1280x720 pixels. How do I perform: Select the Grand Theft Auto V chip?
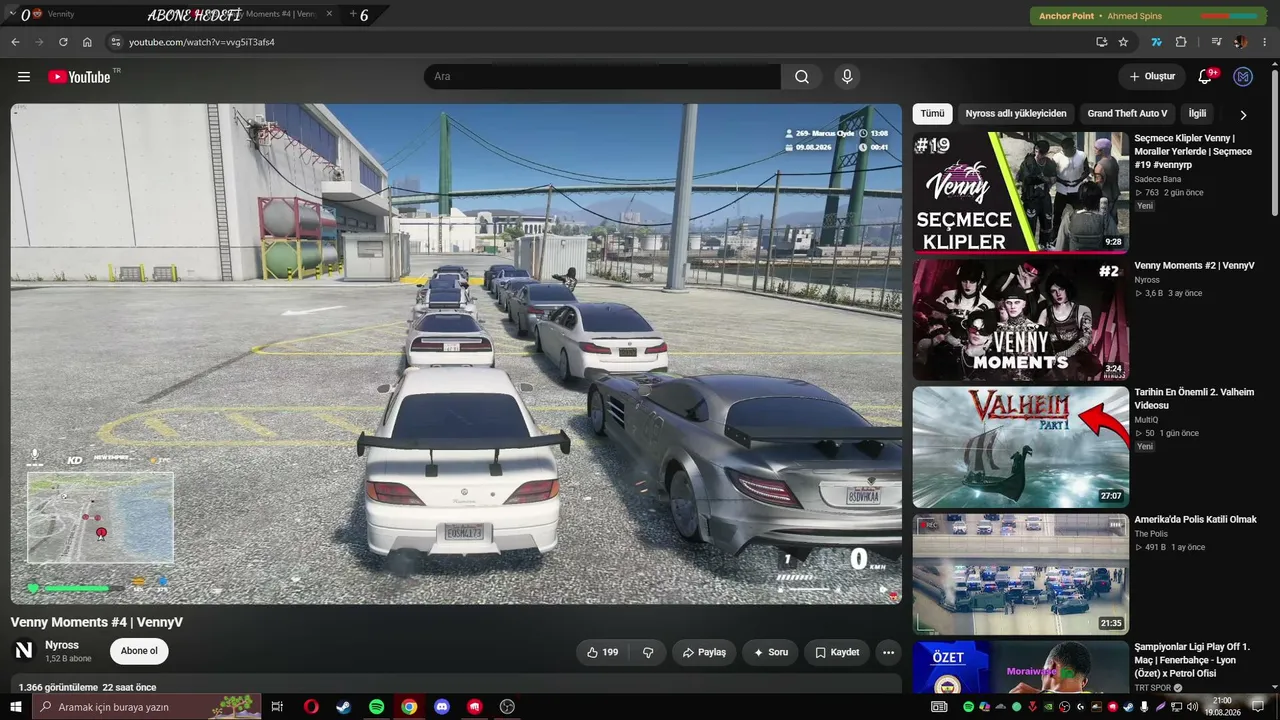tap(1127, 114)
